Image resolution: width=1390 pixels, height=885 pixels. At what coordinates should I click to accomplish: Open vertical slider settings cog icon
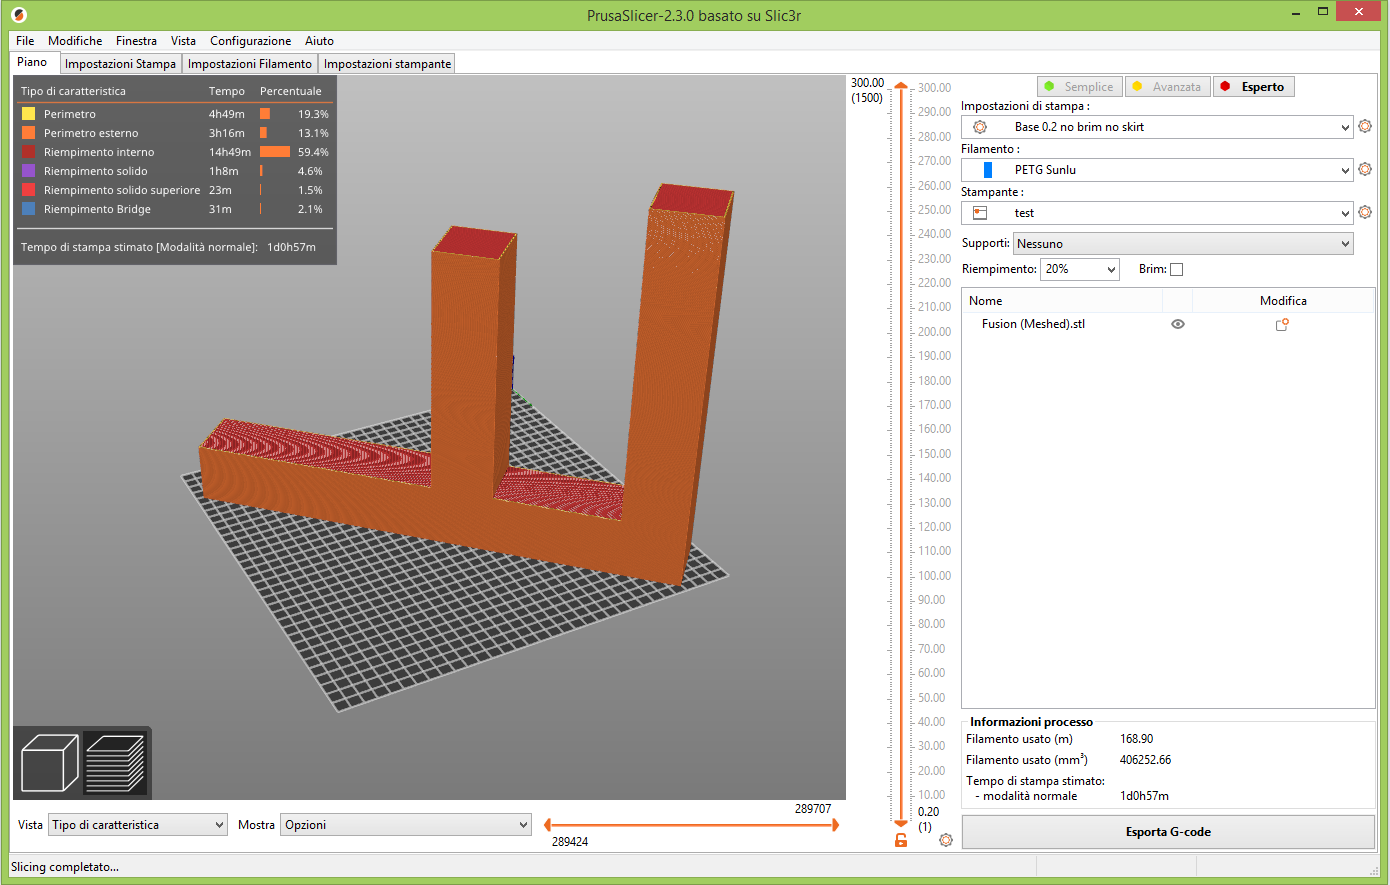(x=946, y=840)
